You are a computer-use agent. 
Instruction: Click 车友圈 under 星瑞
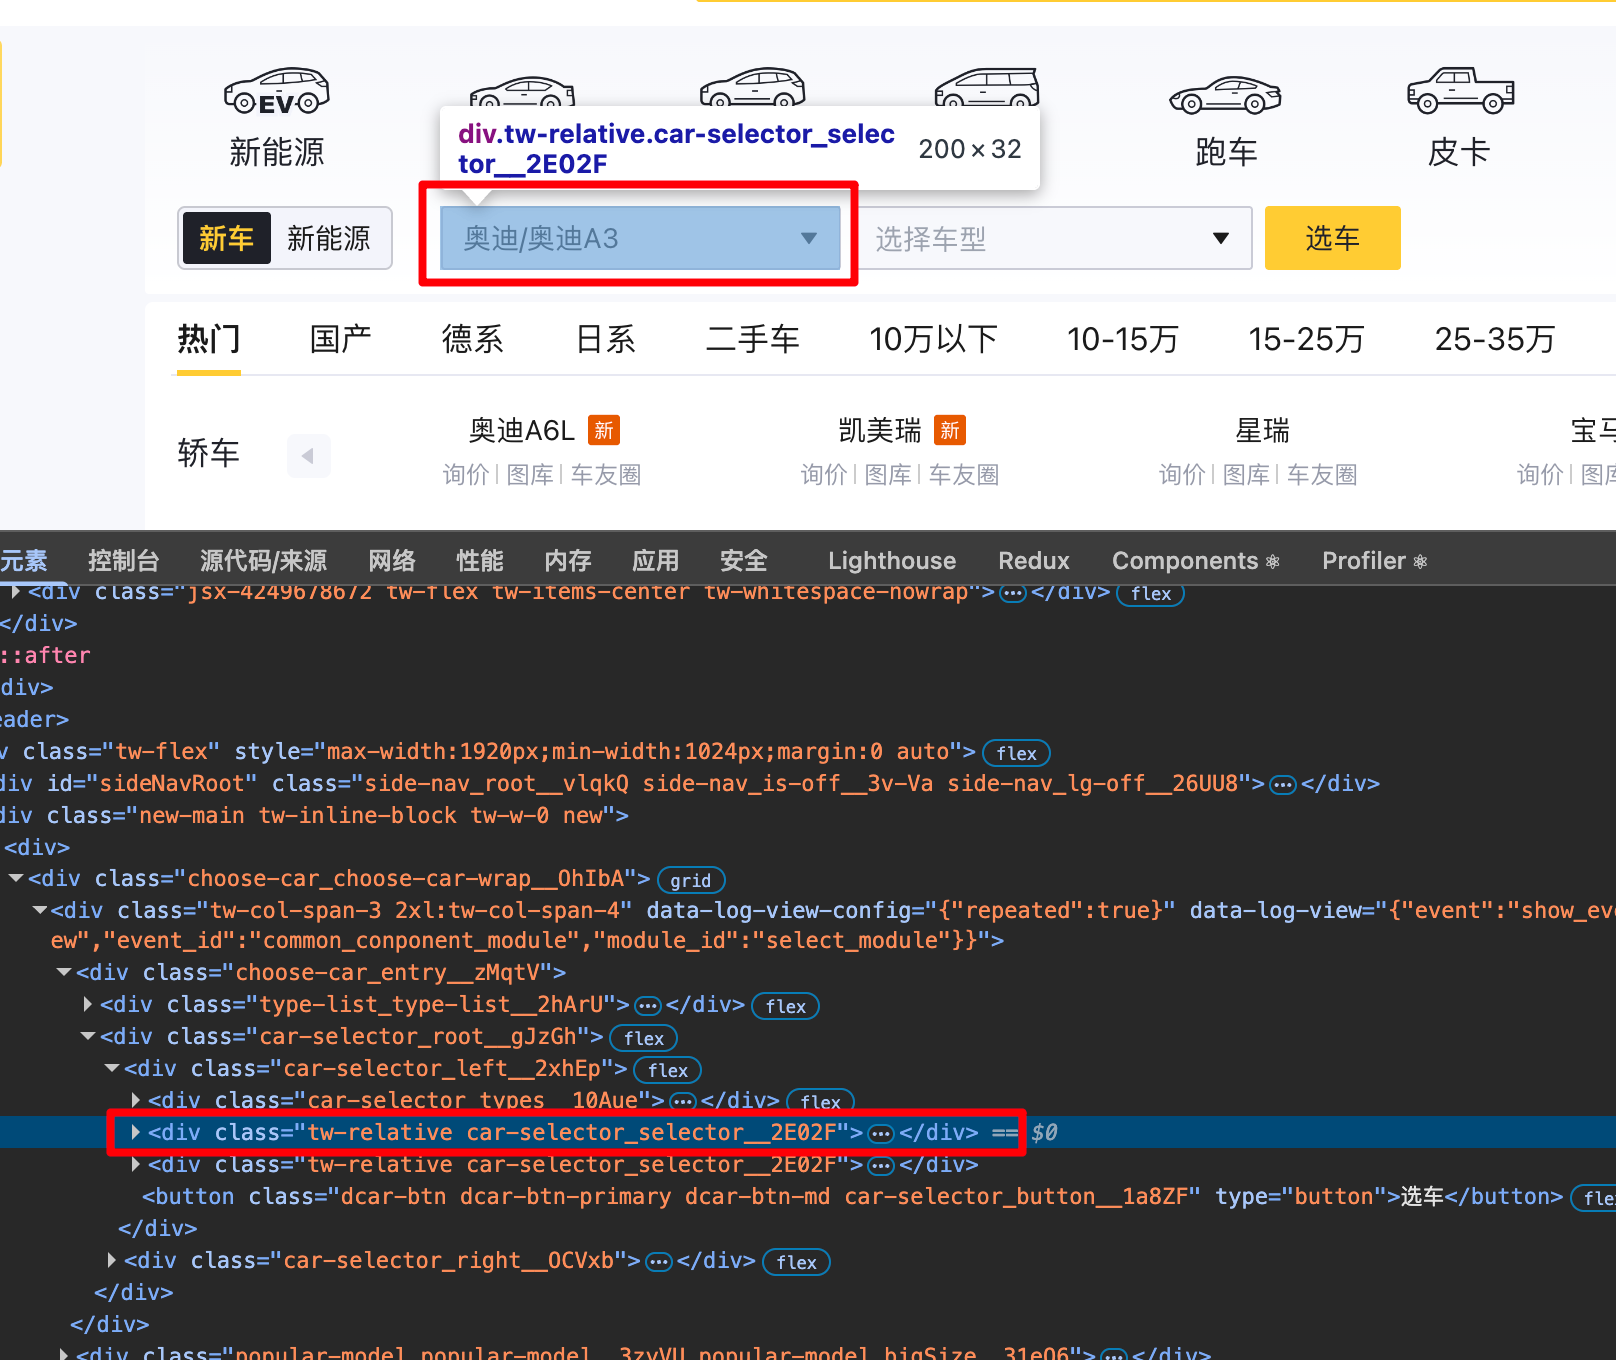(1322, 475)
